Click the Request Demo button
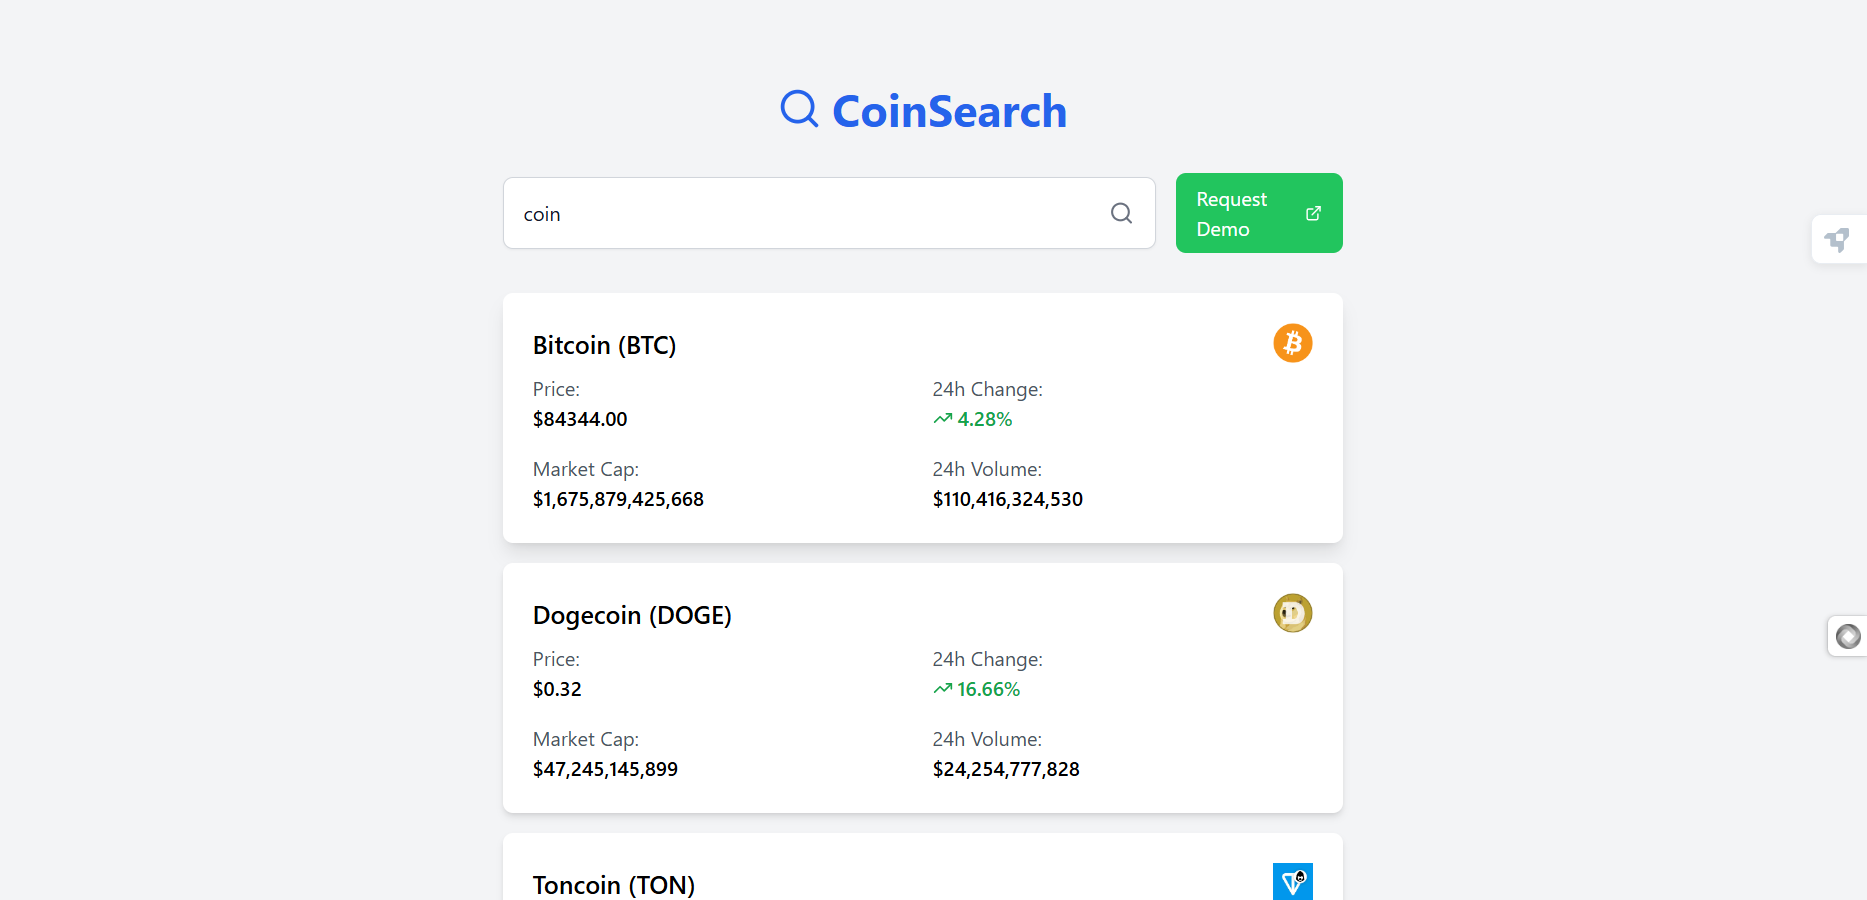 pos(1259,213)
